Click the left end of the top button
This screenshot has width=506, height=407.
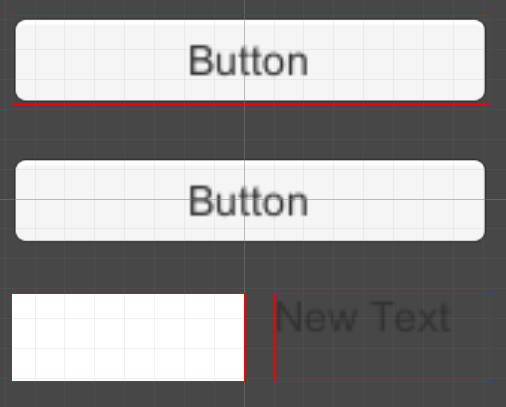[x=25, y=60]
